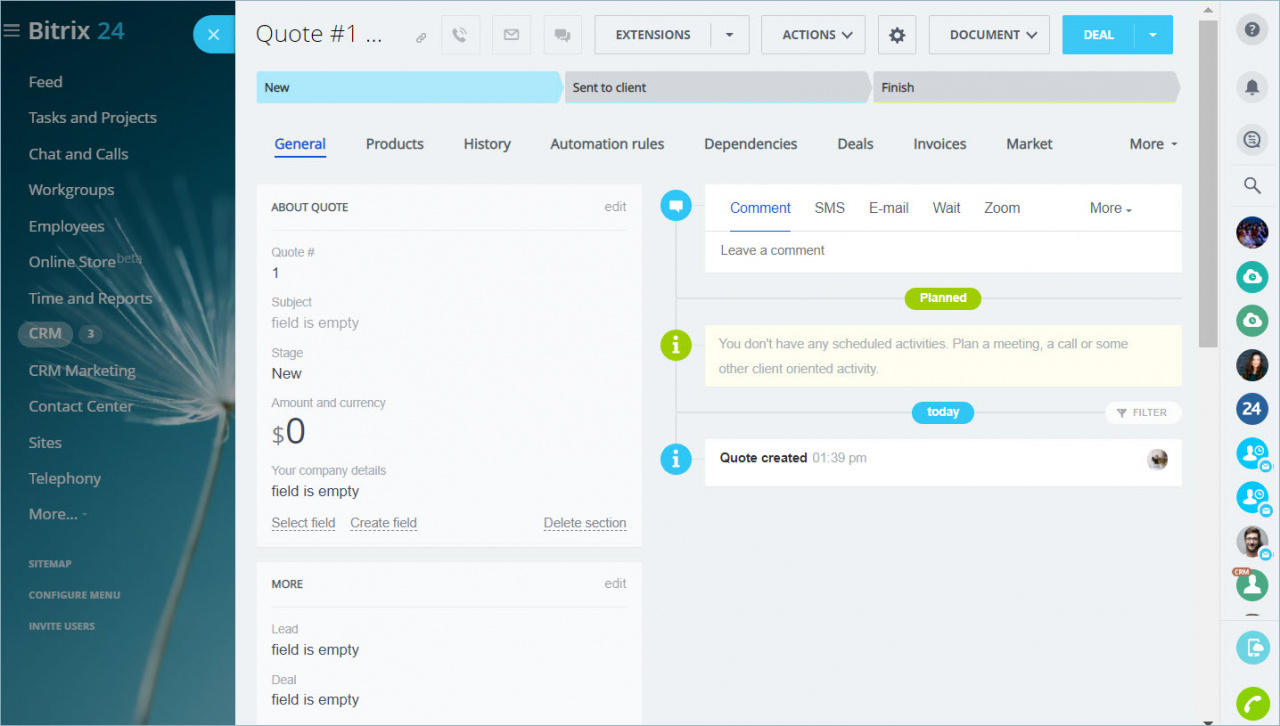Click the user avatar on Quote created entry
1280x726 pixels.
pyautogui.click(x=1157, y=459)
